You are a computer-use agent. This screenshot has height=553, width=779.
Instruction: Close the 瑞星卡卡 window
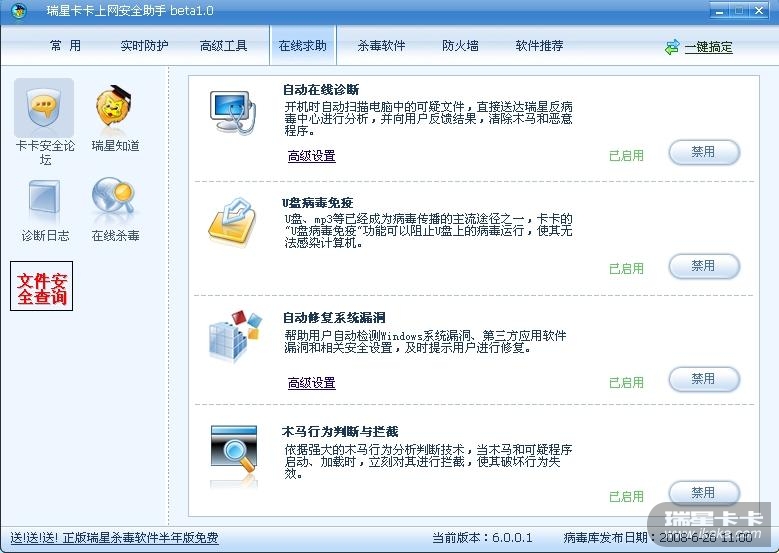pos(759,10)
